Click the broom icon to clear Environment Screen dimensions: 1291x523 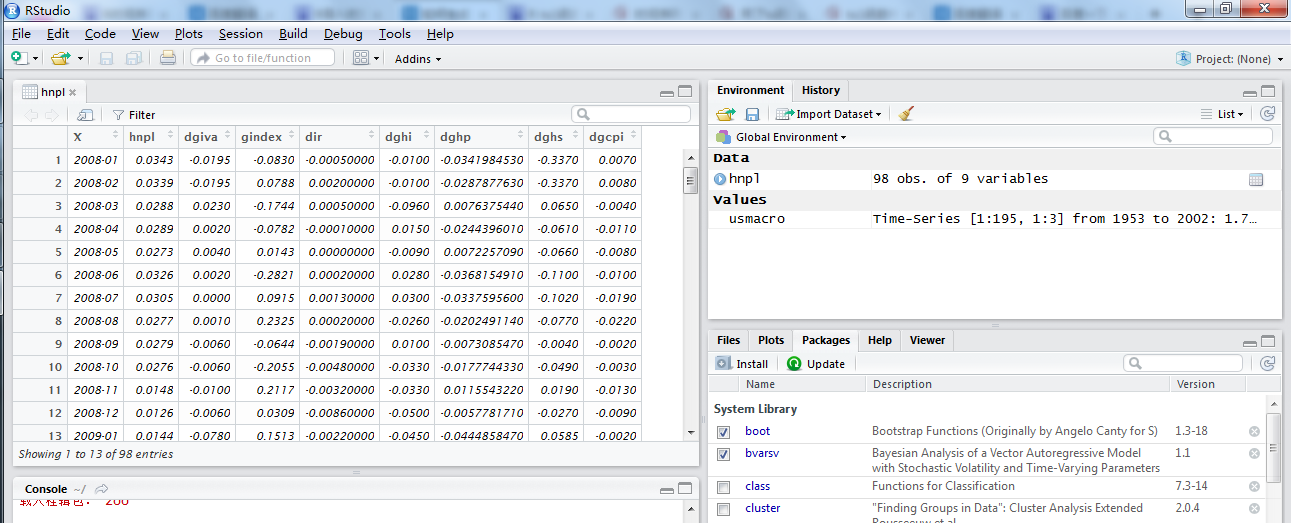[x=906, y=114]
